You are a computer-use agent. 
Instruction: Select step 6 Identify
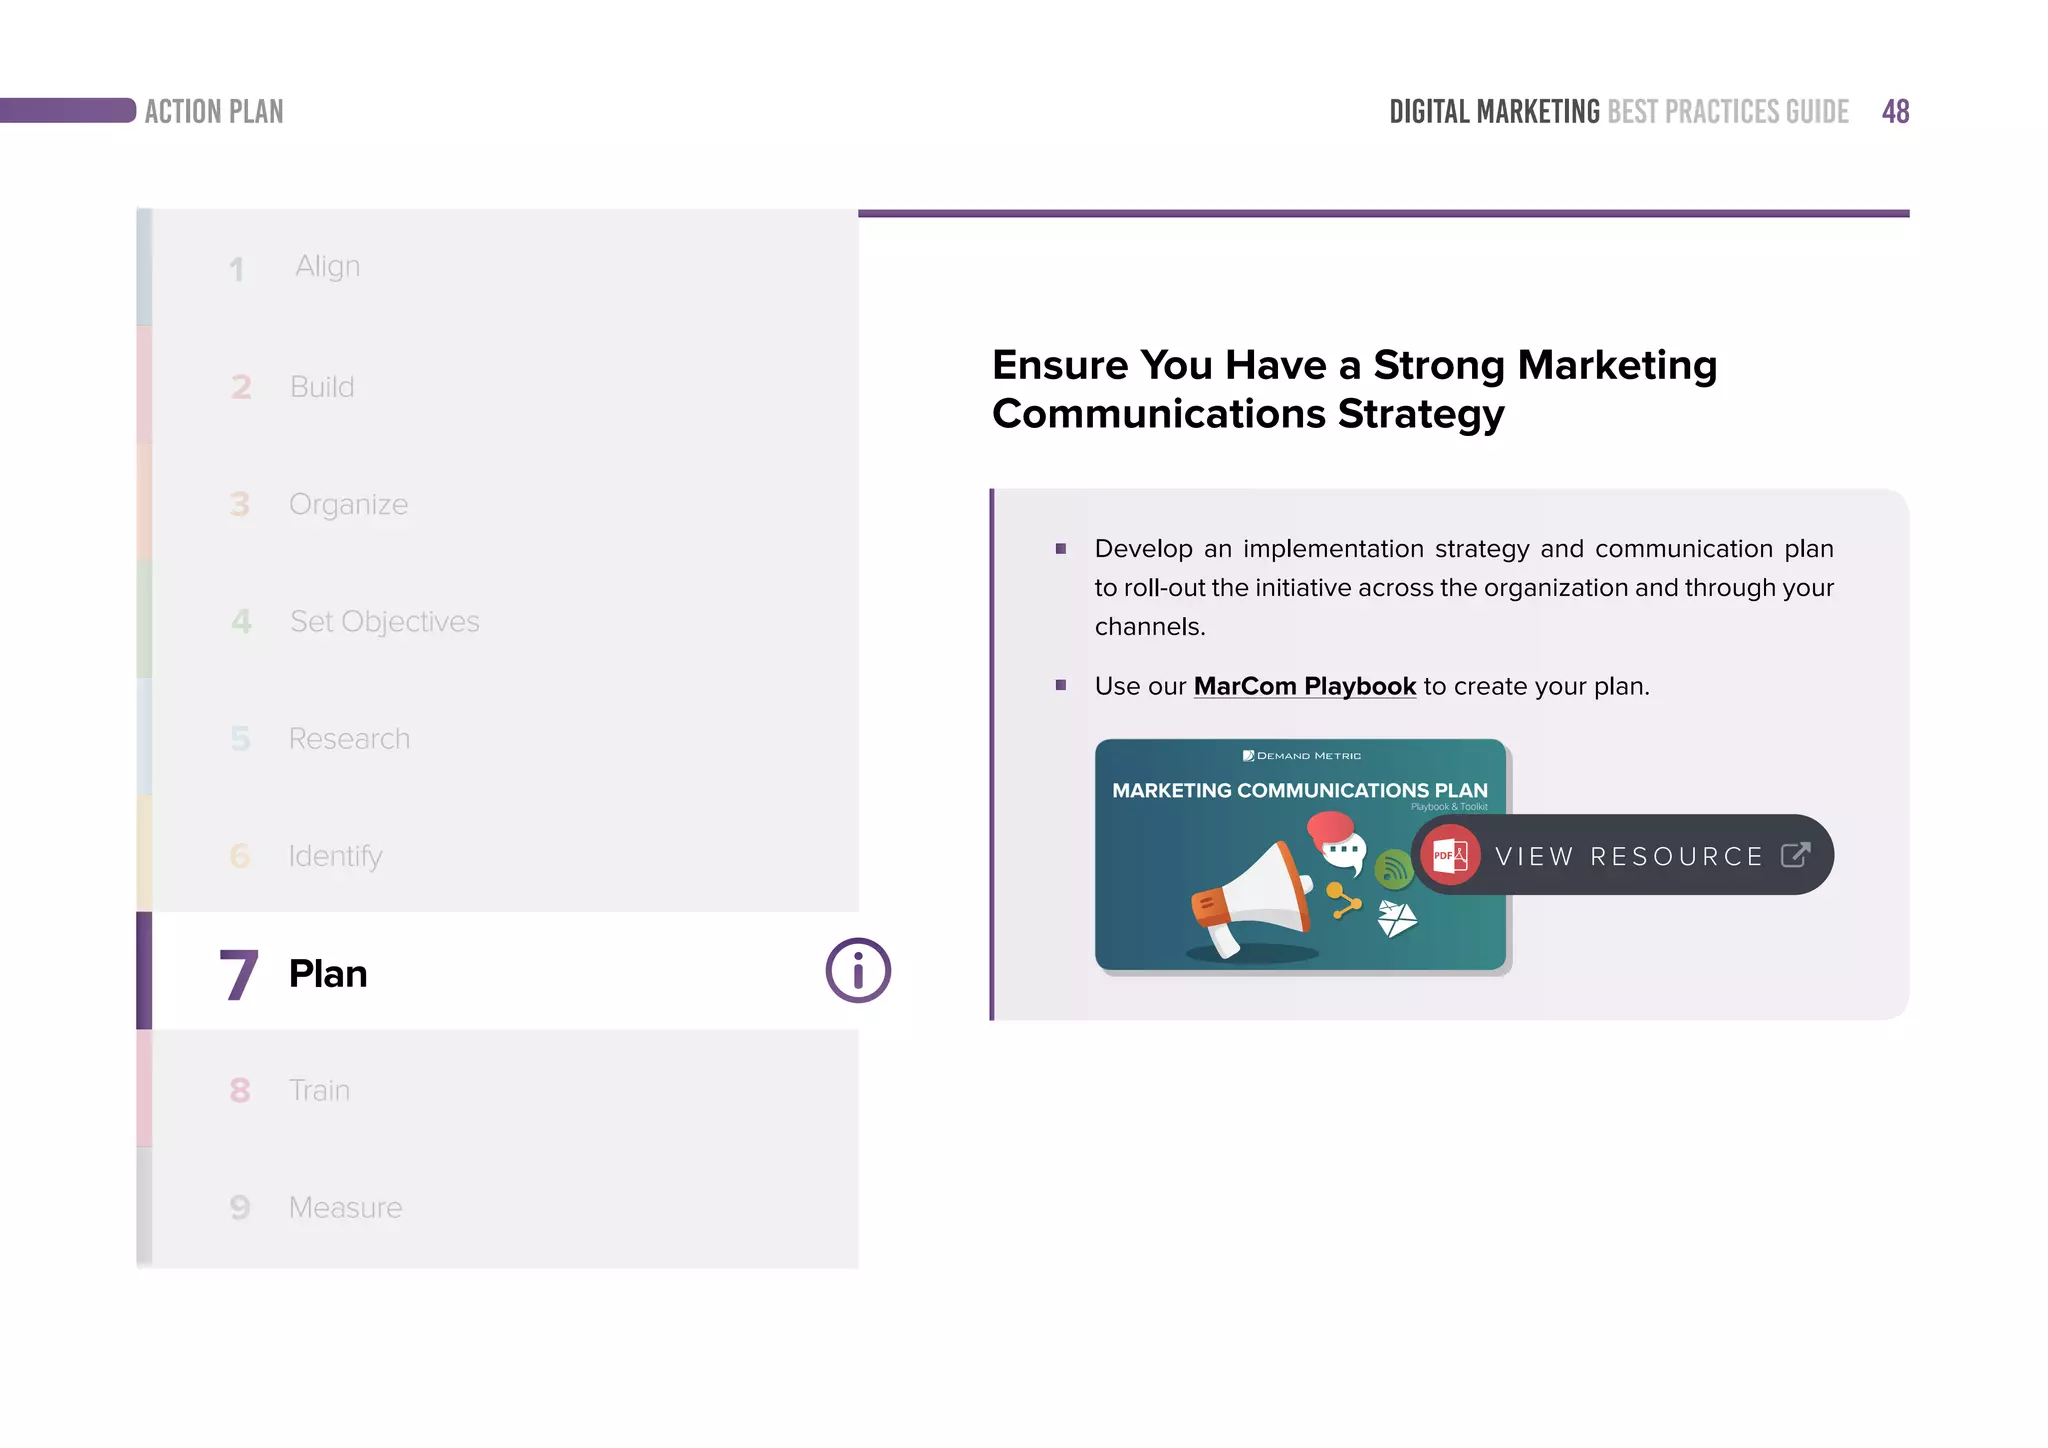[498, 854]
